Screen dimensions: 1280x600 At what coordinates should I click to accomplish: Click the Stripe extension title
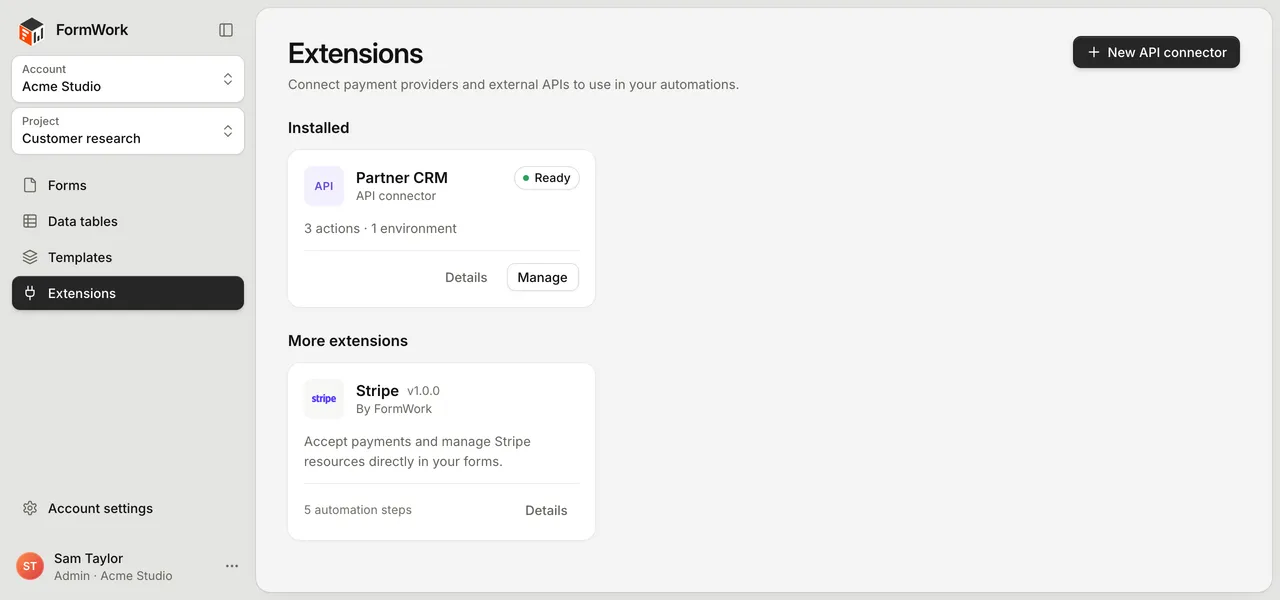pos(377,390)
